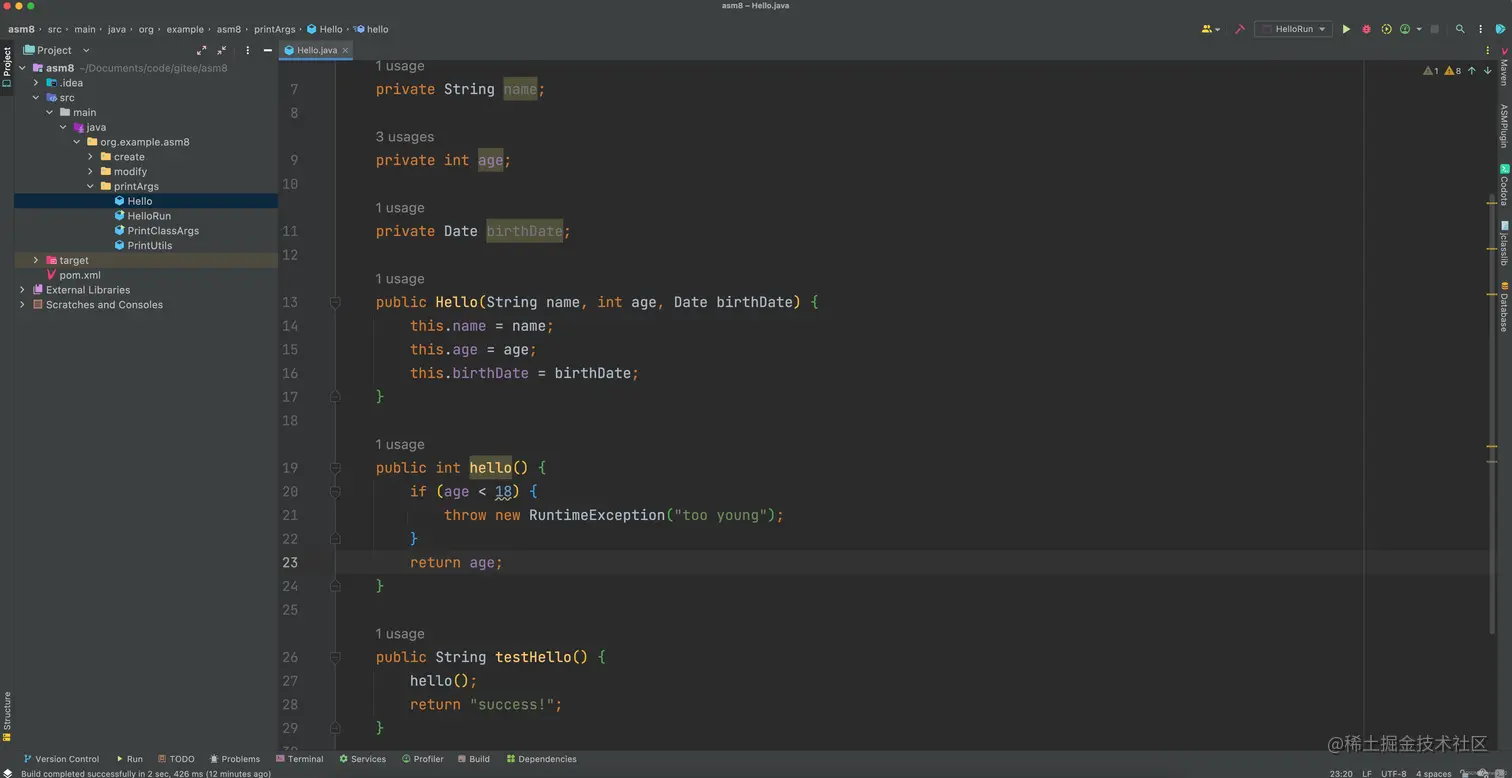The width and height of the screenshot is (1512, 778).
Task: Open the Codota side tool window
Action: 1503,185
